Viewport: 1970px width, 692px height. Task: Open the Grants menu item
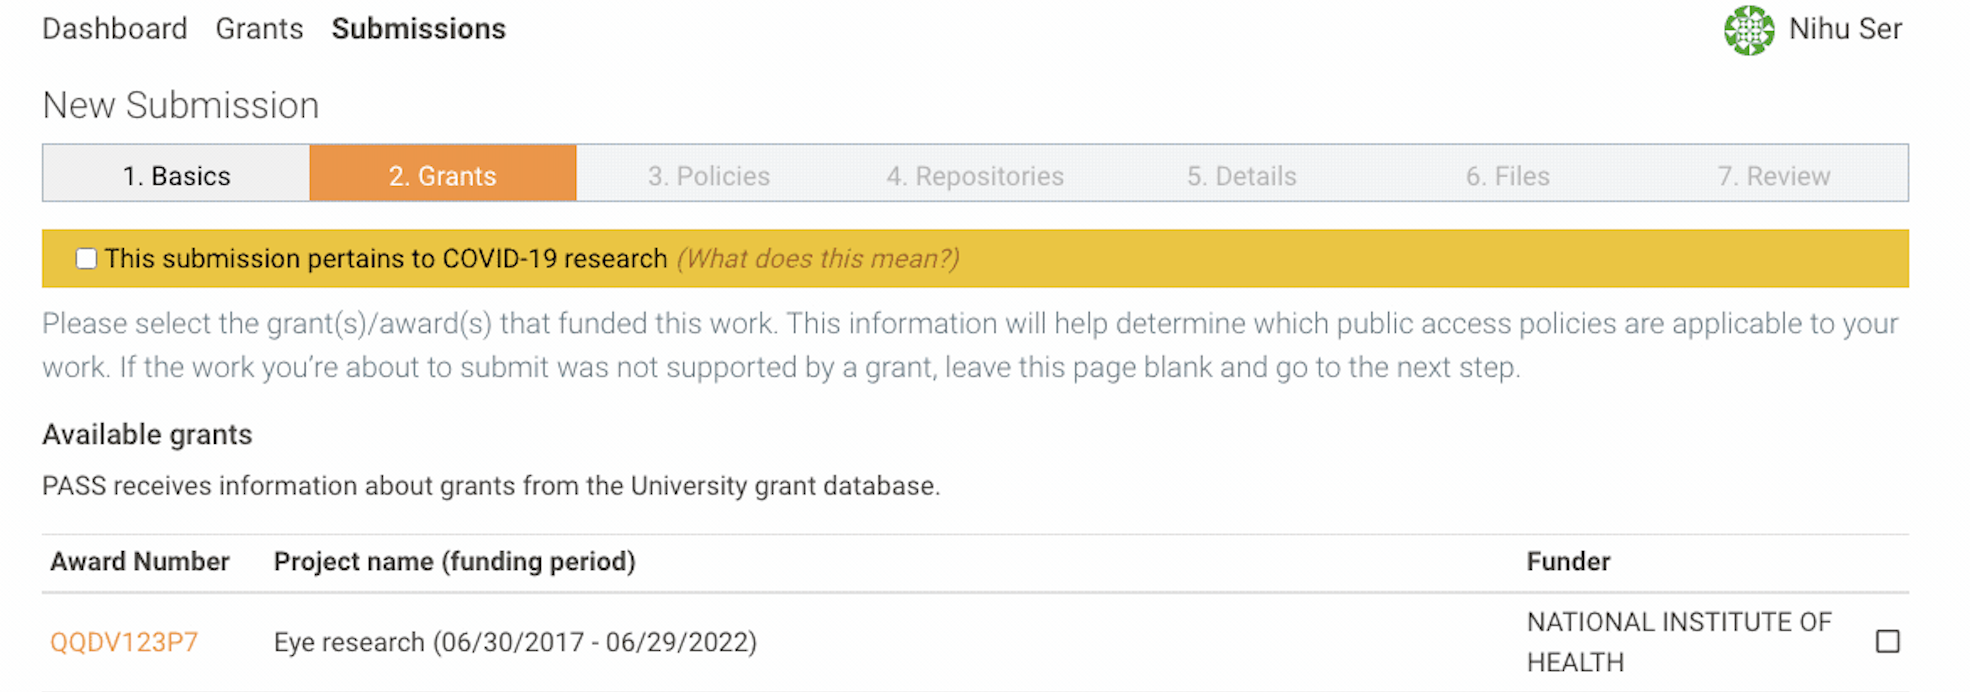pyautogui.click(x=258, y=28)
